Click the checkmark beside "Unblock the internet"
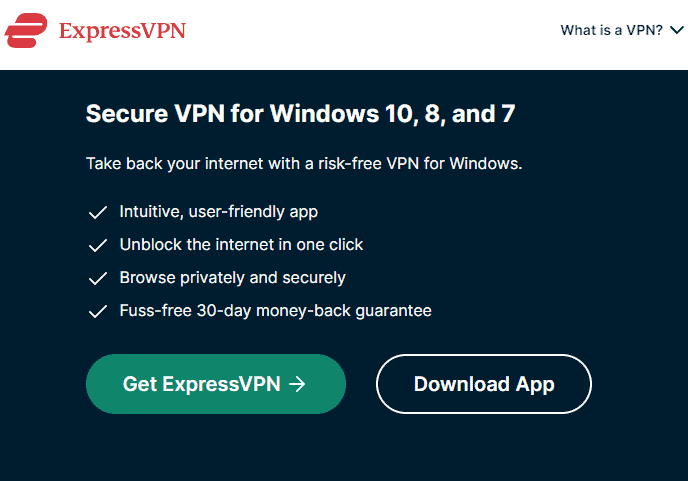688x481 pixels. click(98, 245)
